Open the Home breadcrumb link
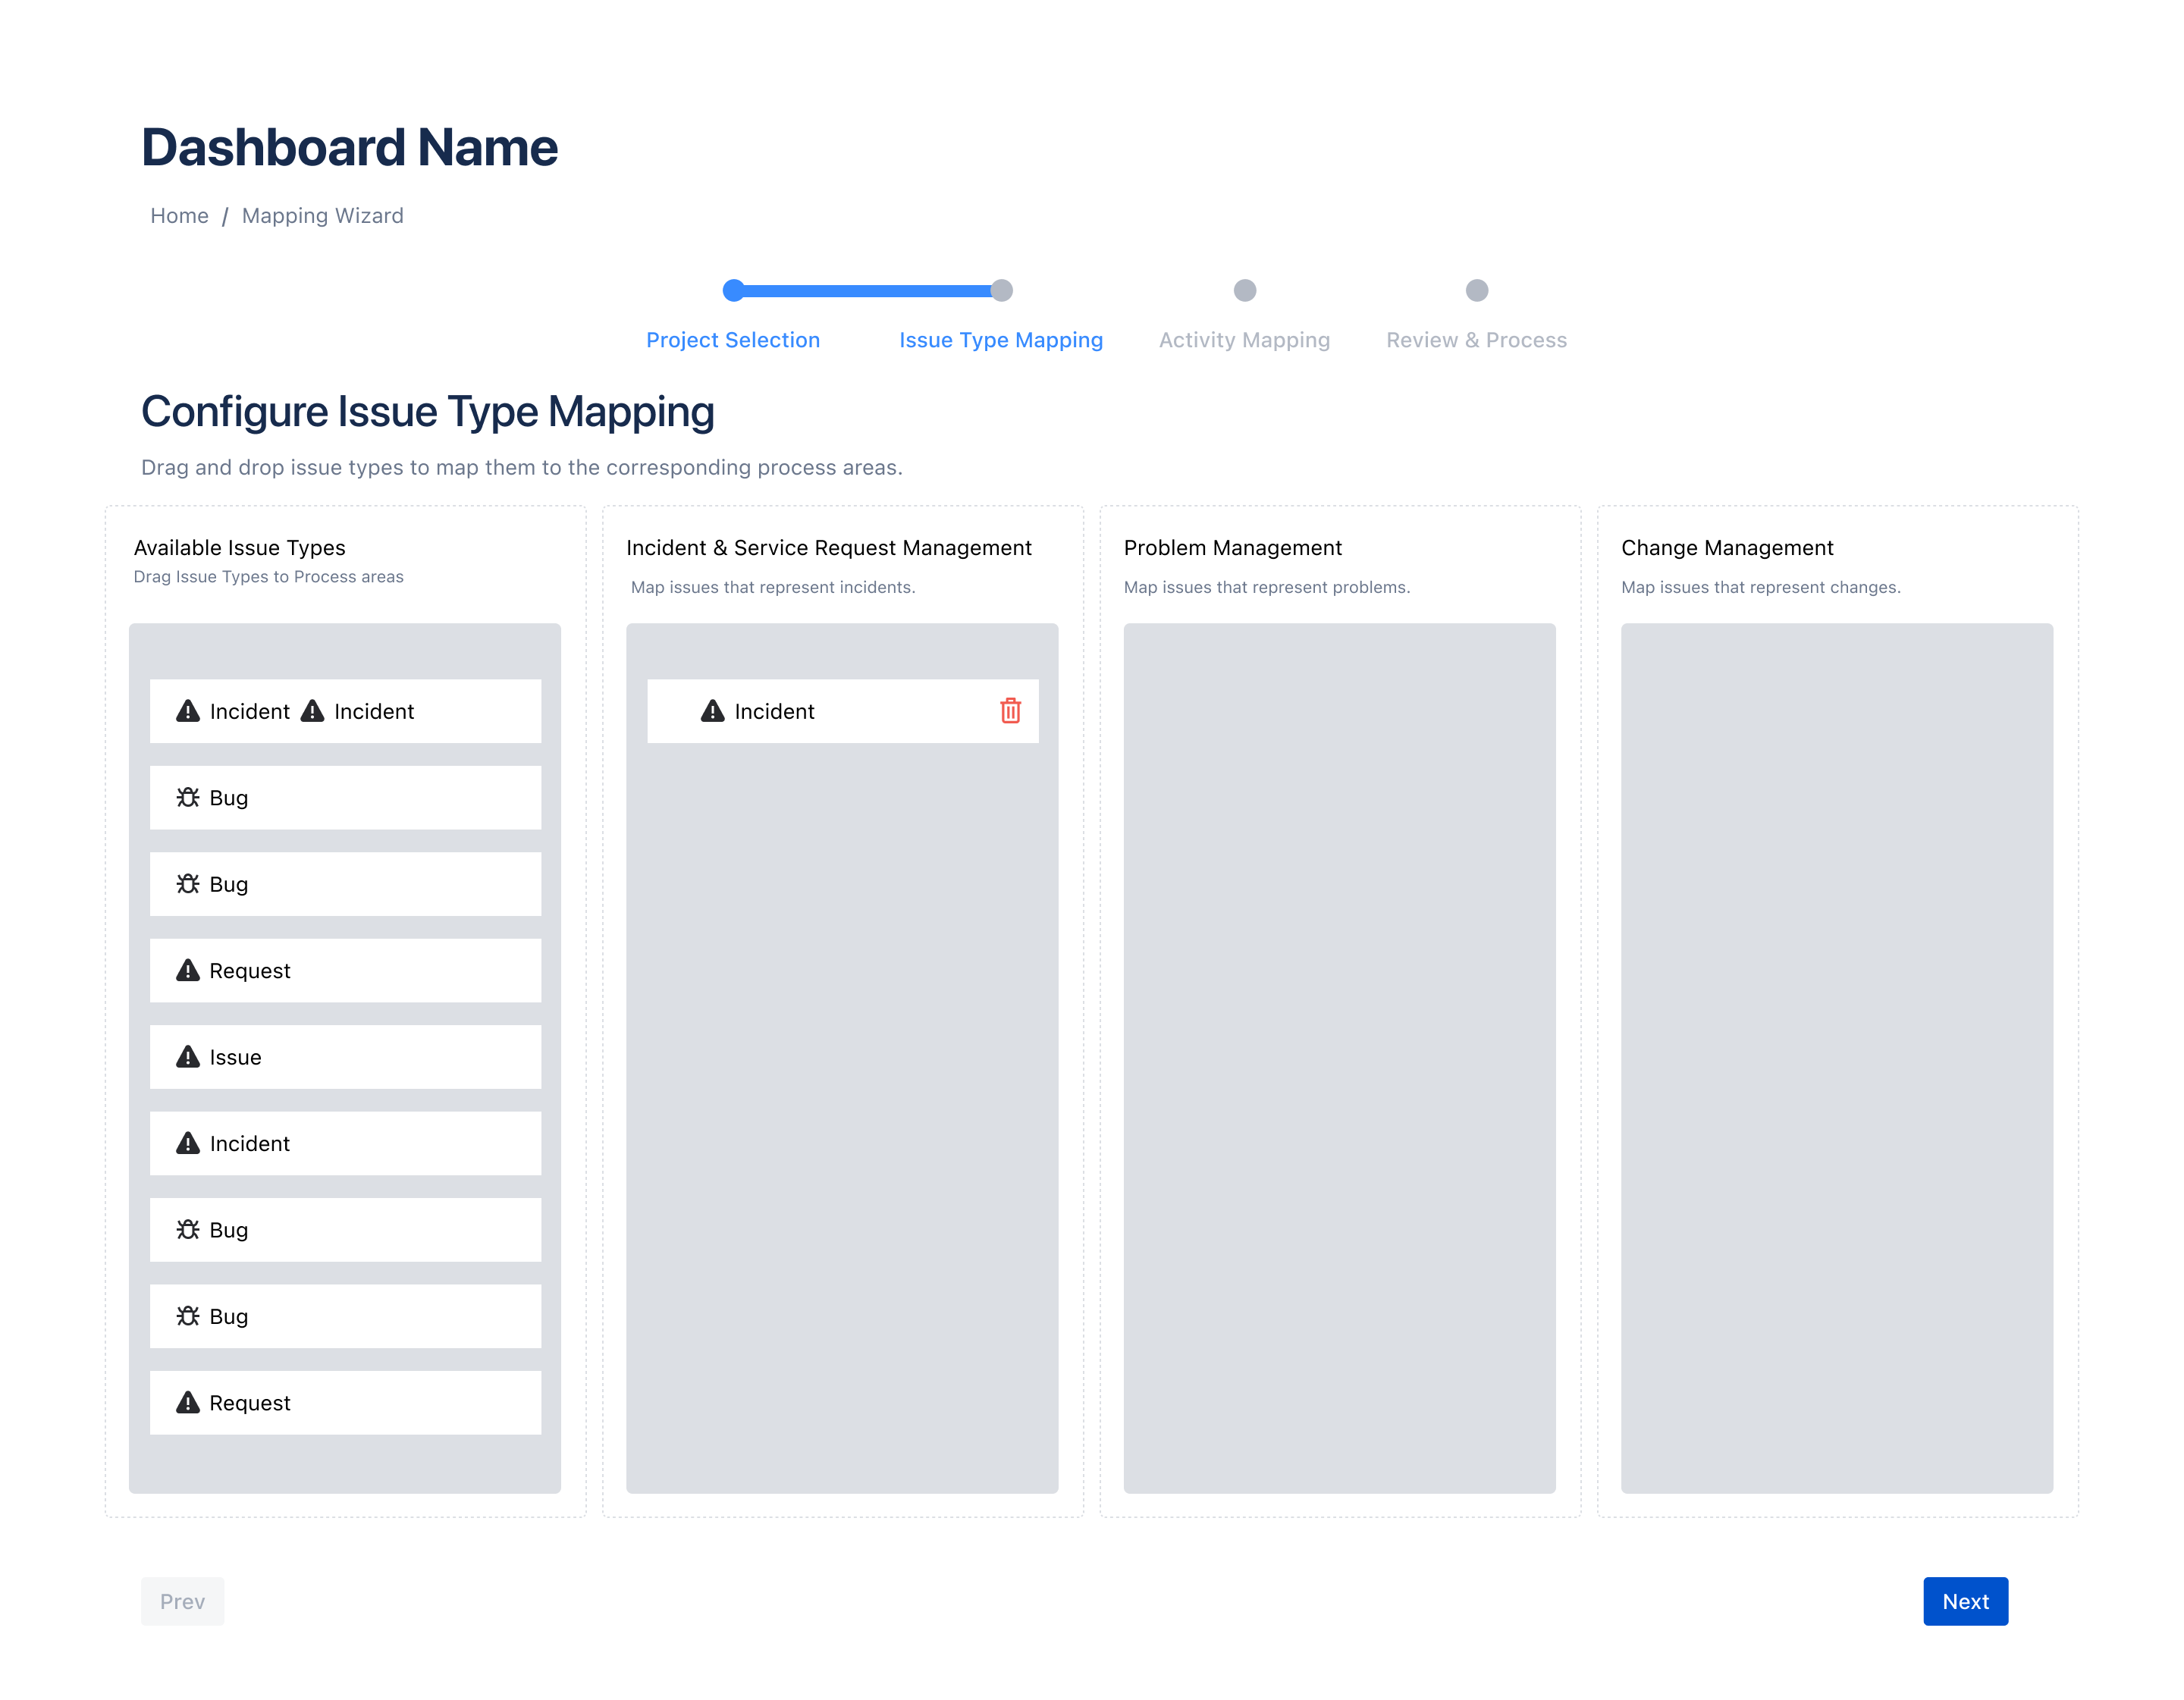The height and width of the screenshot is (1700, 2184). (179, 216)
